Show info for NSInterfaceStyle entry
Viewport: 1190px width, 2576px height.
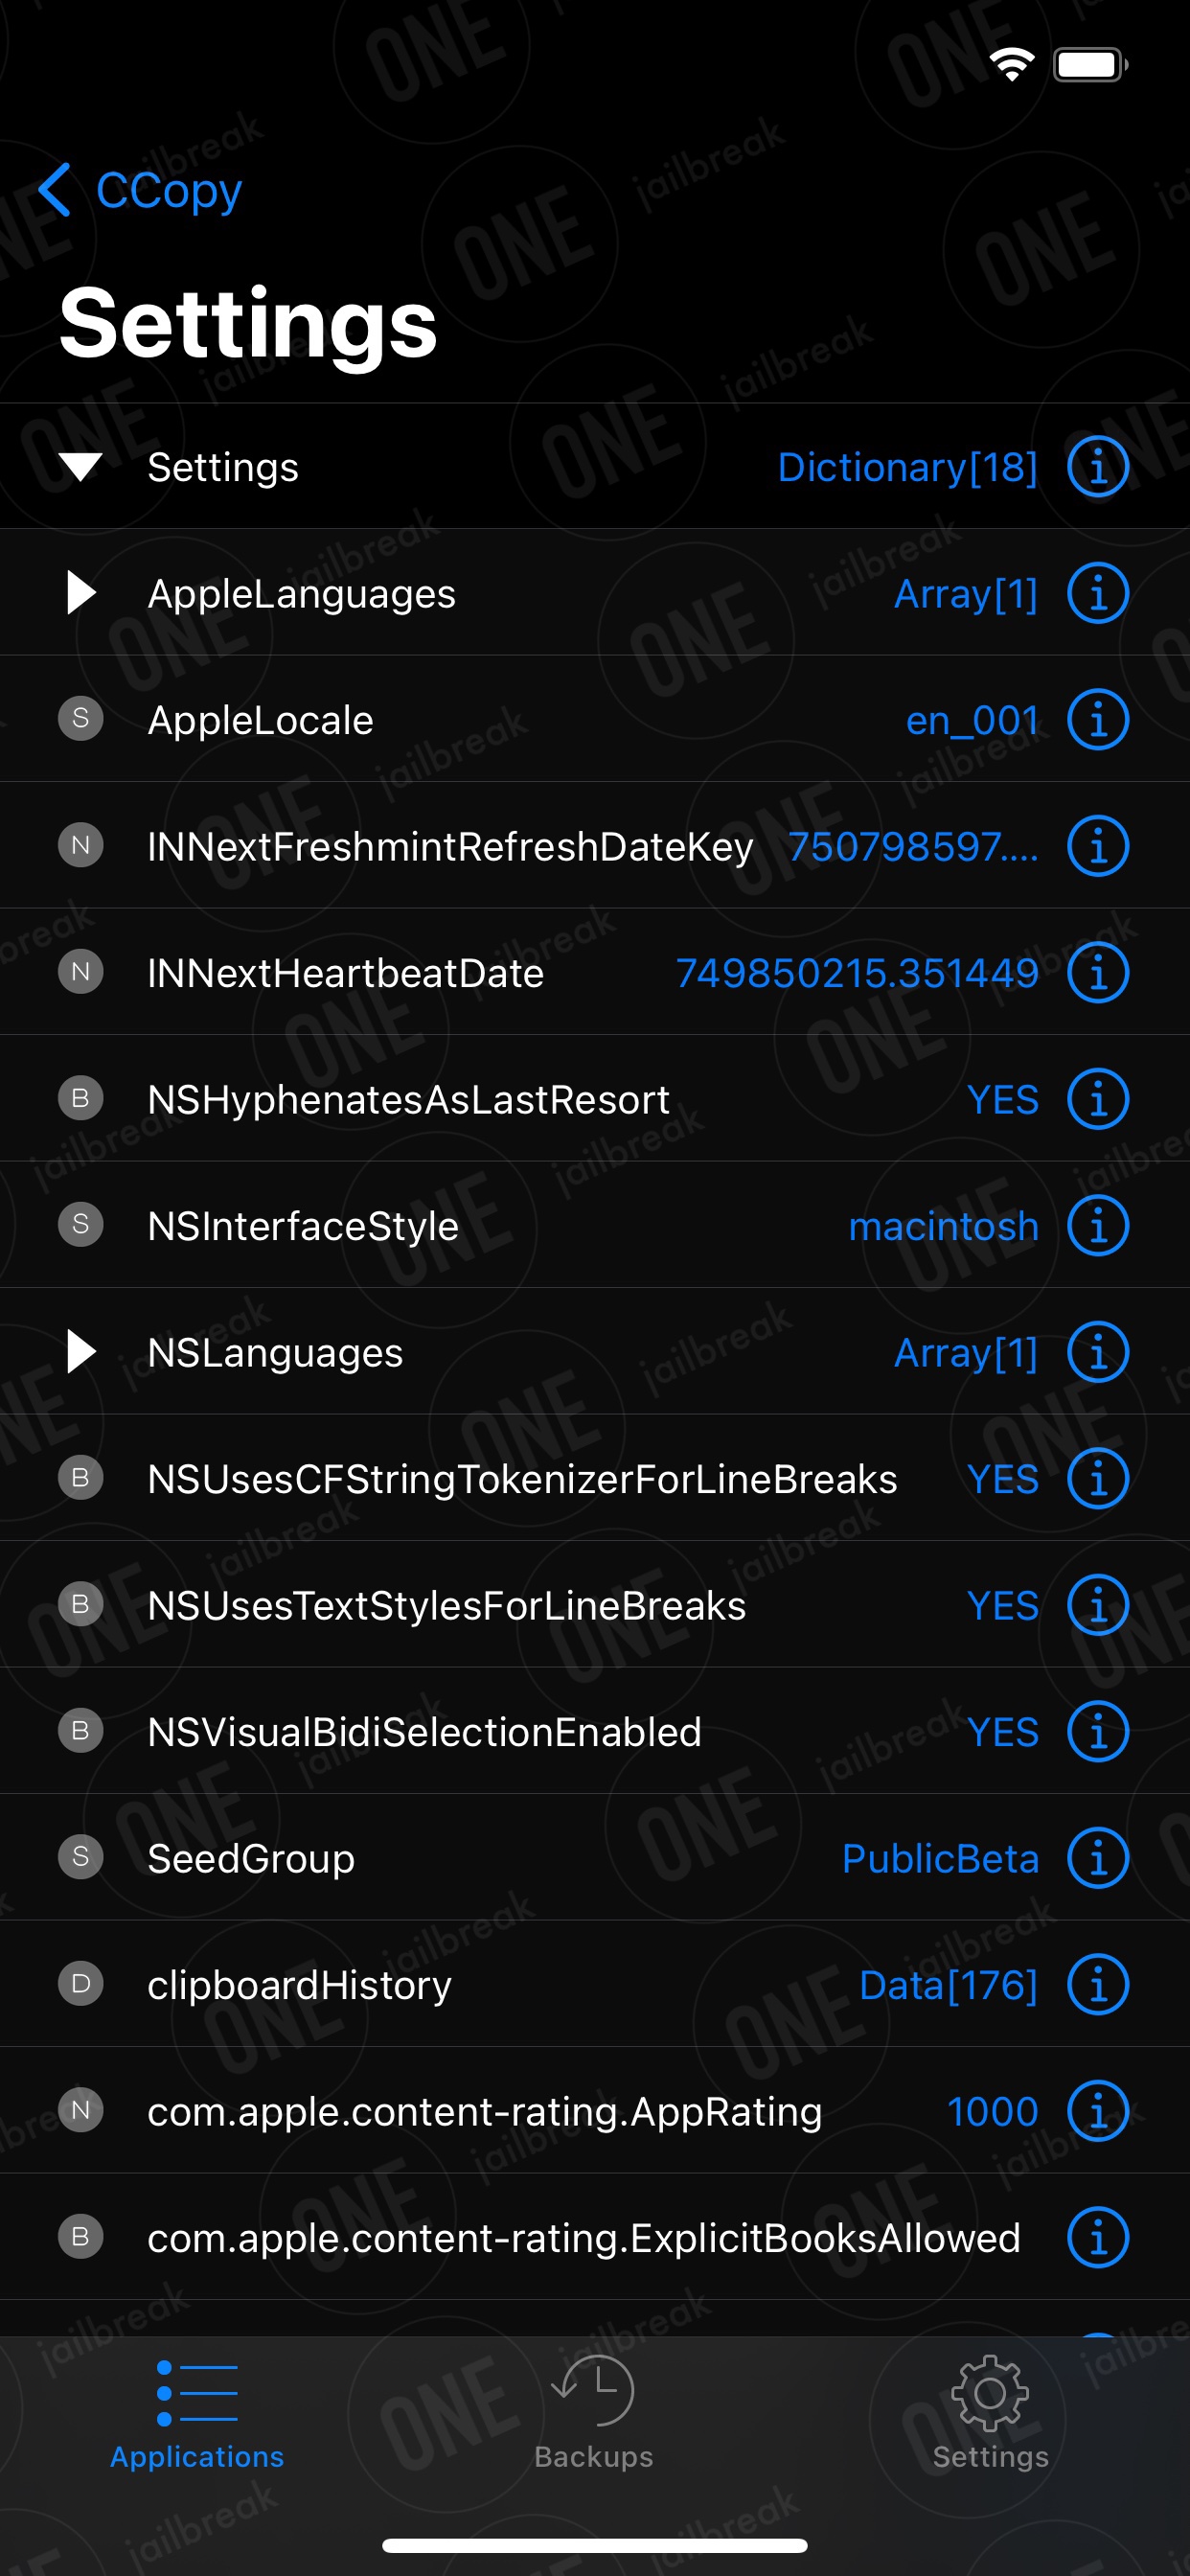1097,1225
